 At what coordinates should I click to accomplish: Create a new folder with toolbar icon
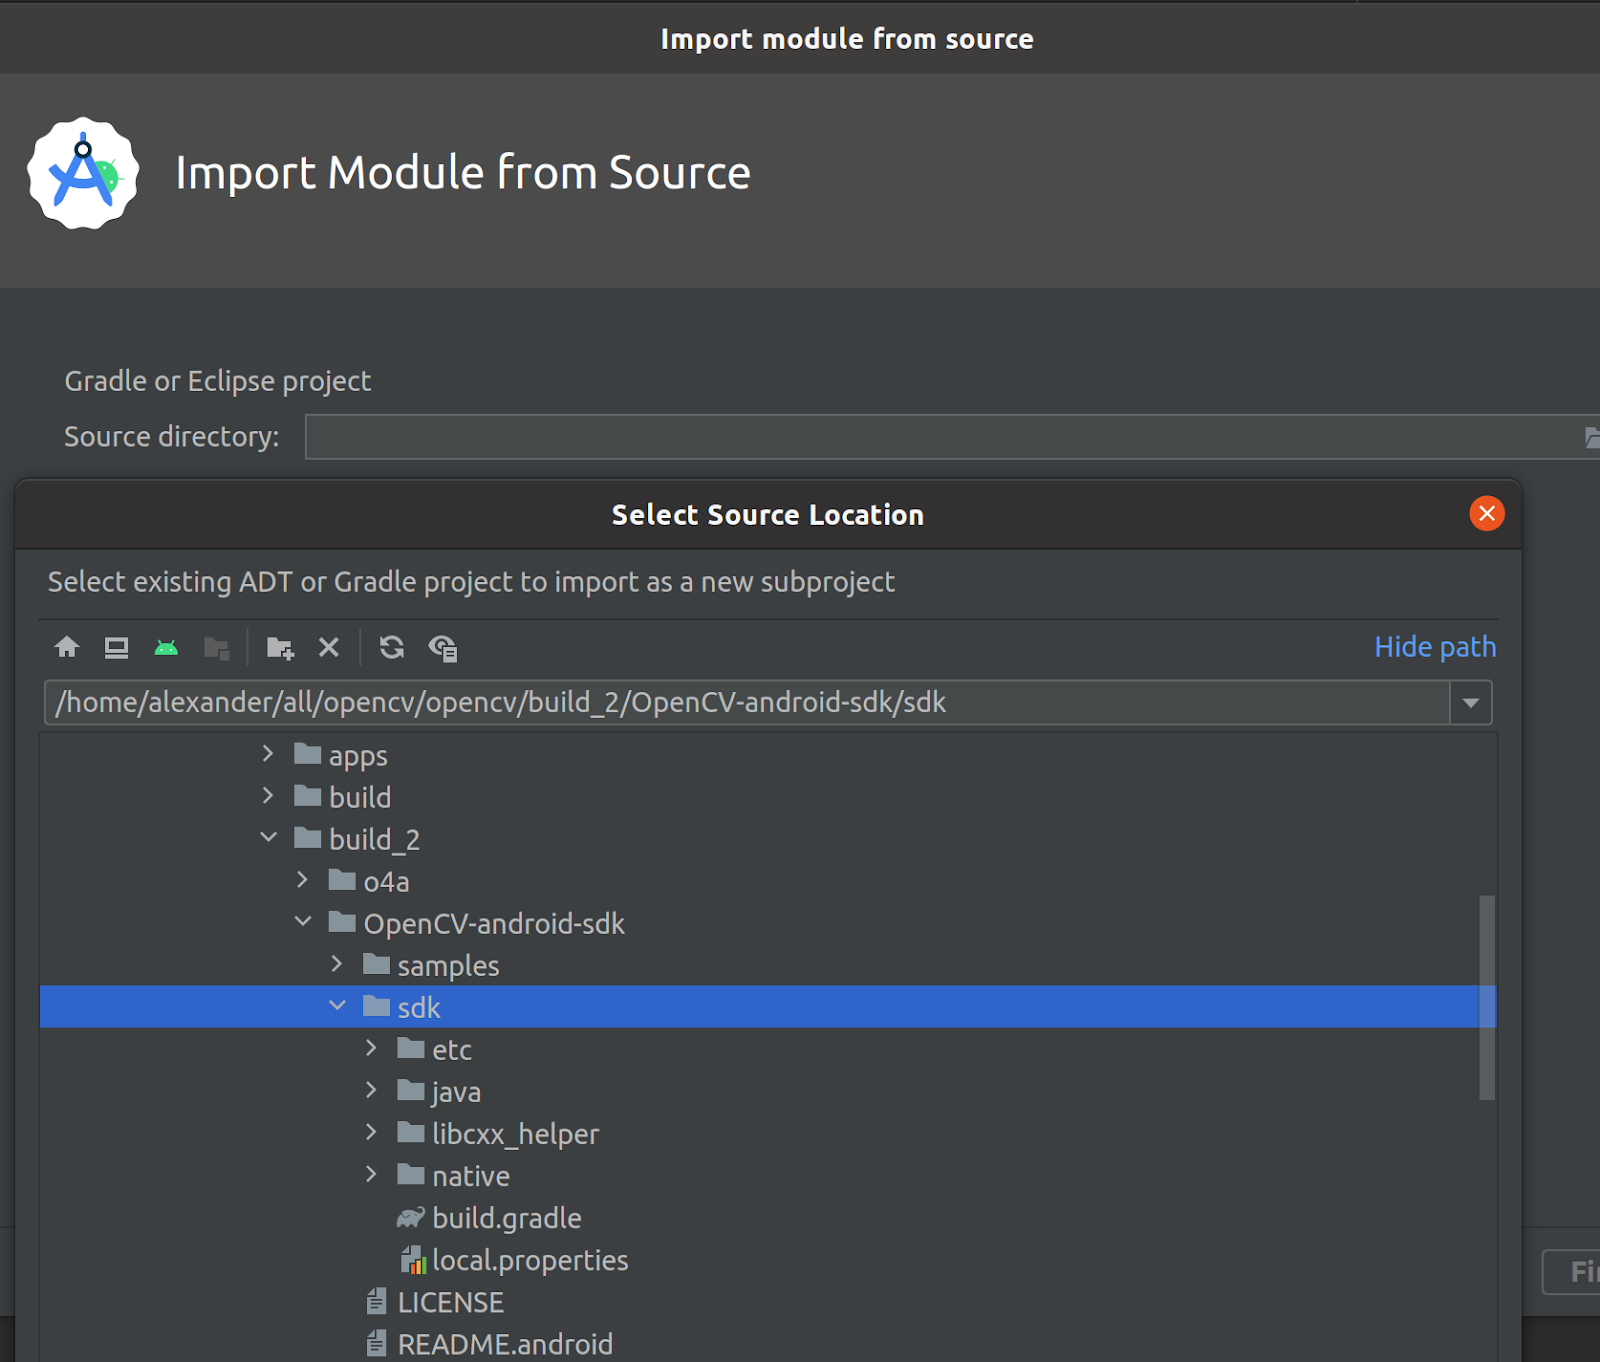tap(280, 648)
